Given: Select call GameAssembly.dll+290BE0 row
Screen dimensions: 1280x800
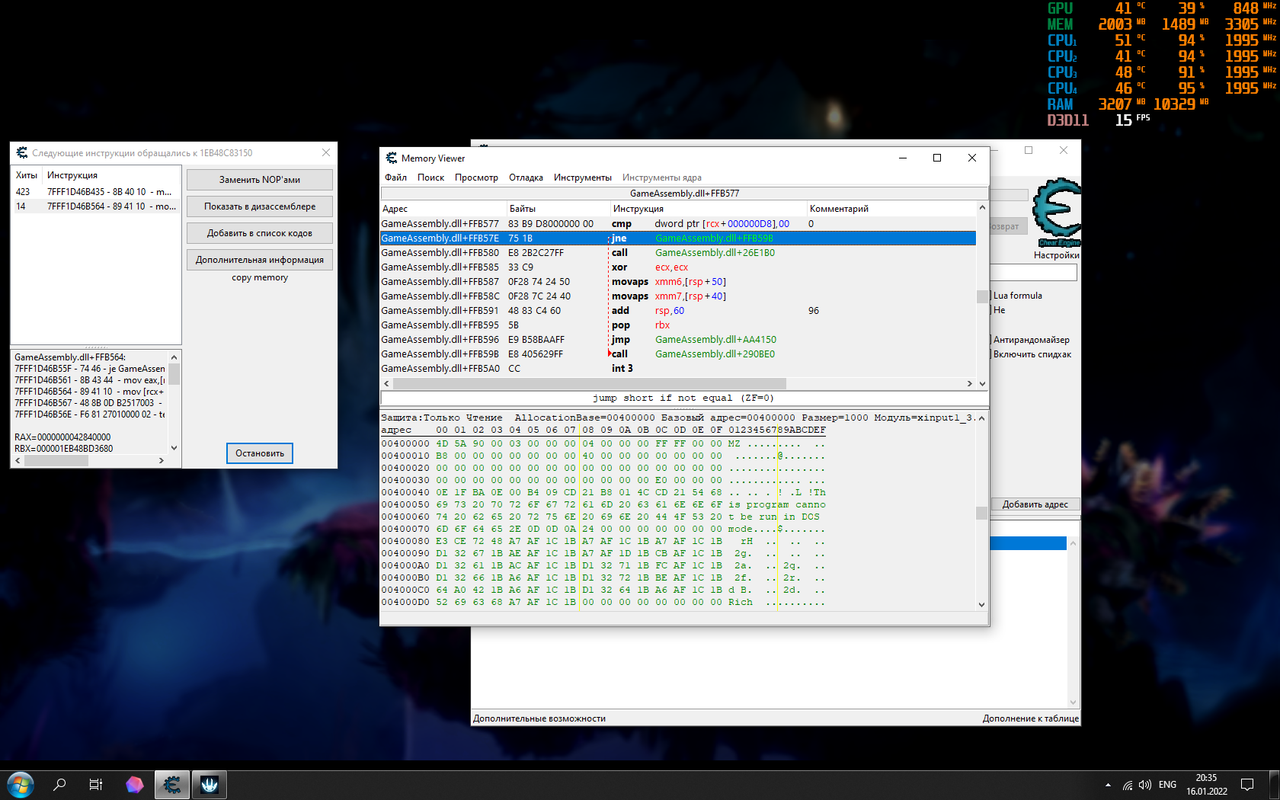Looking at the screenshot, I should tap(678, 354).
